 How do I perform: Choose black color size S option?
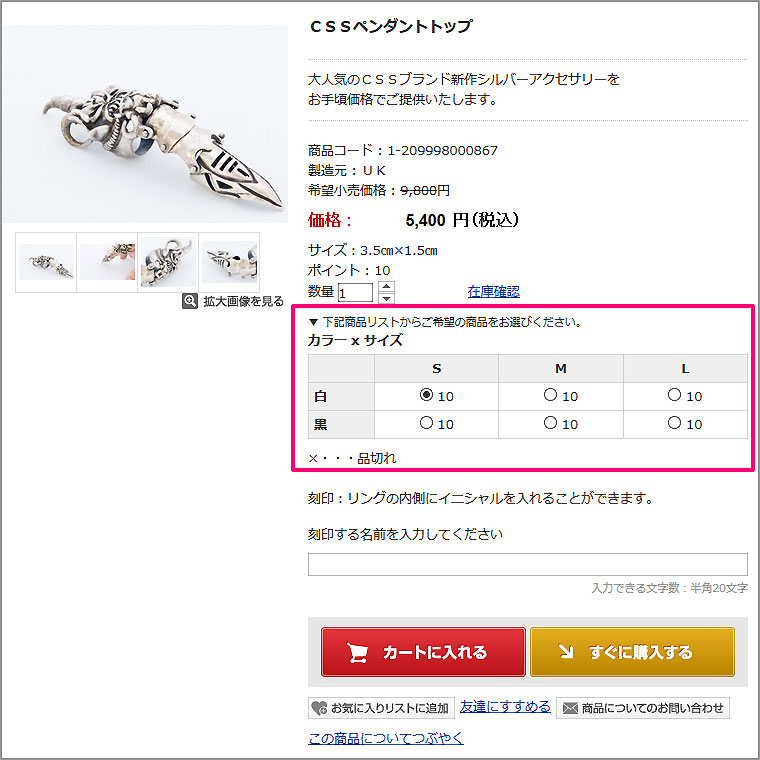pos(426,423)
